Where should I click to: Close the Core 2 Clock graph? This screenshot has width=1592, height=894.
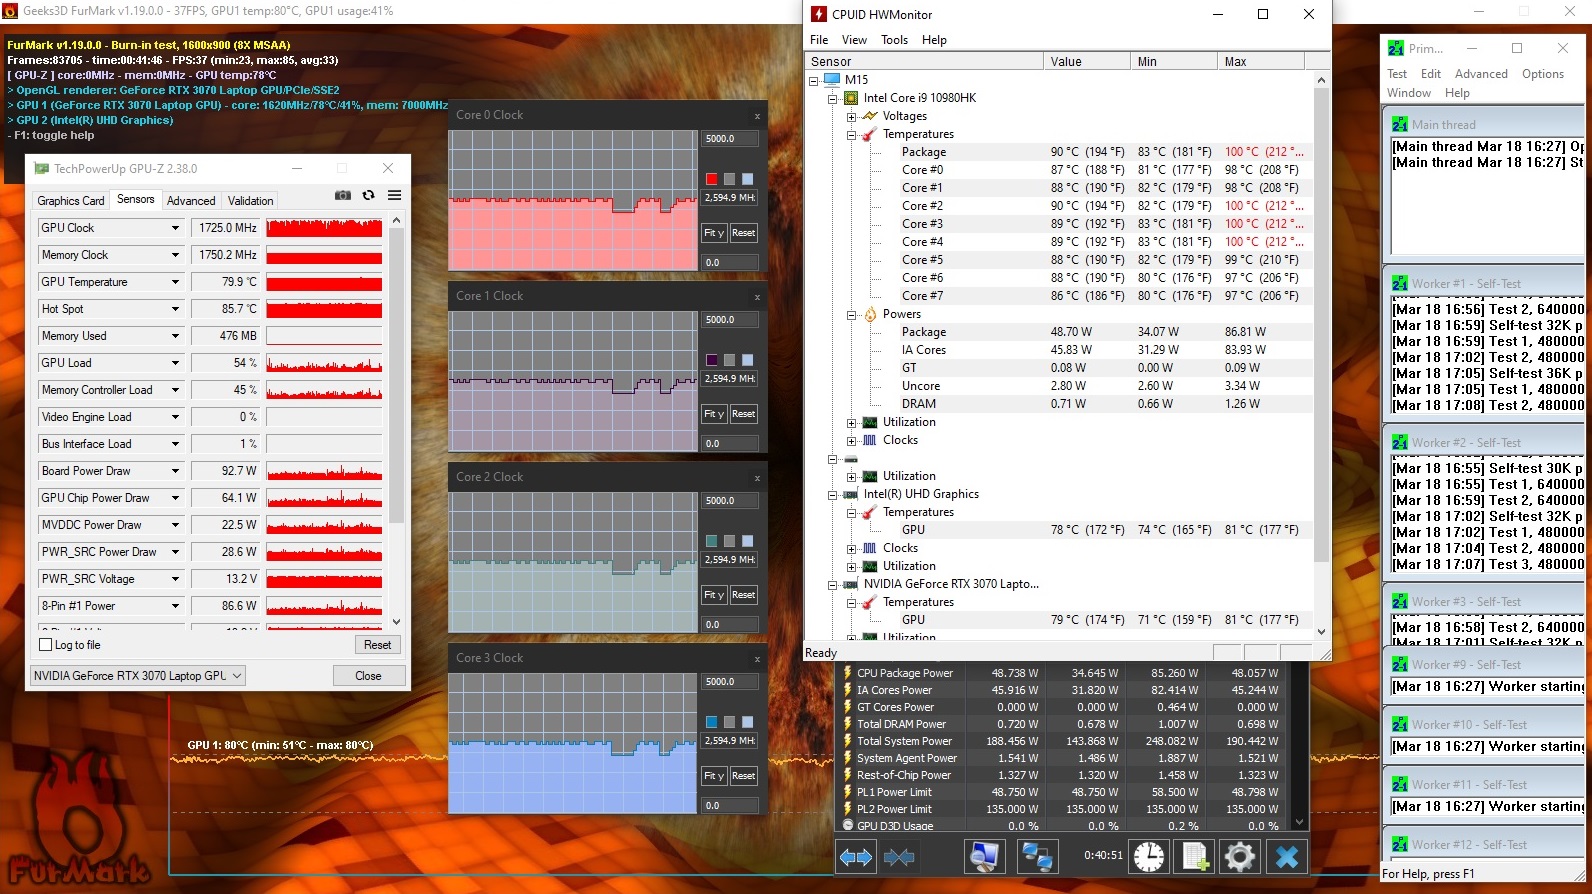tap(757, 478)
